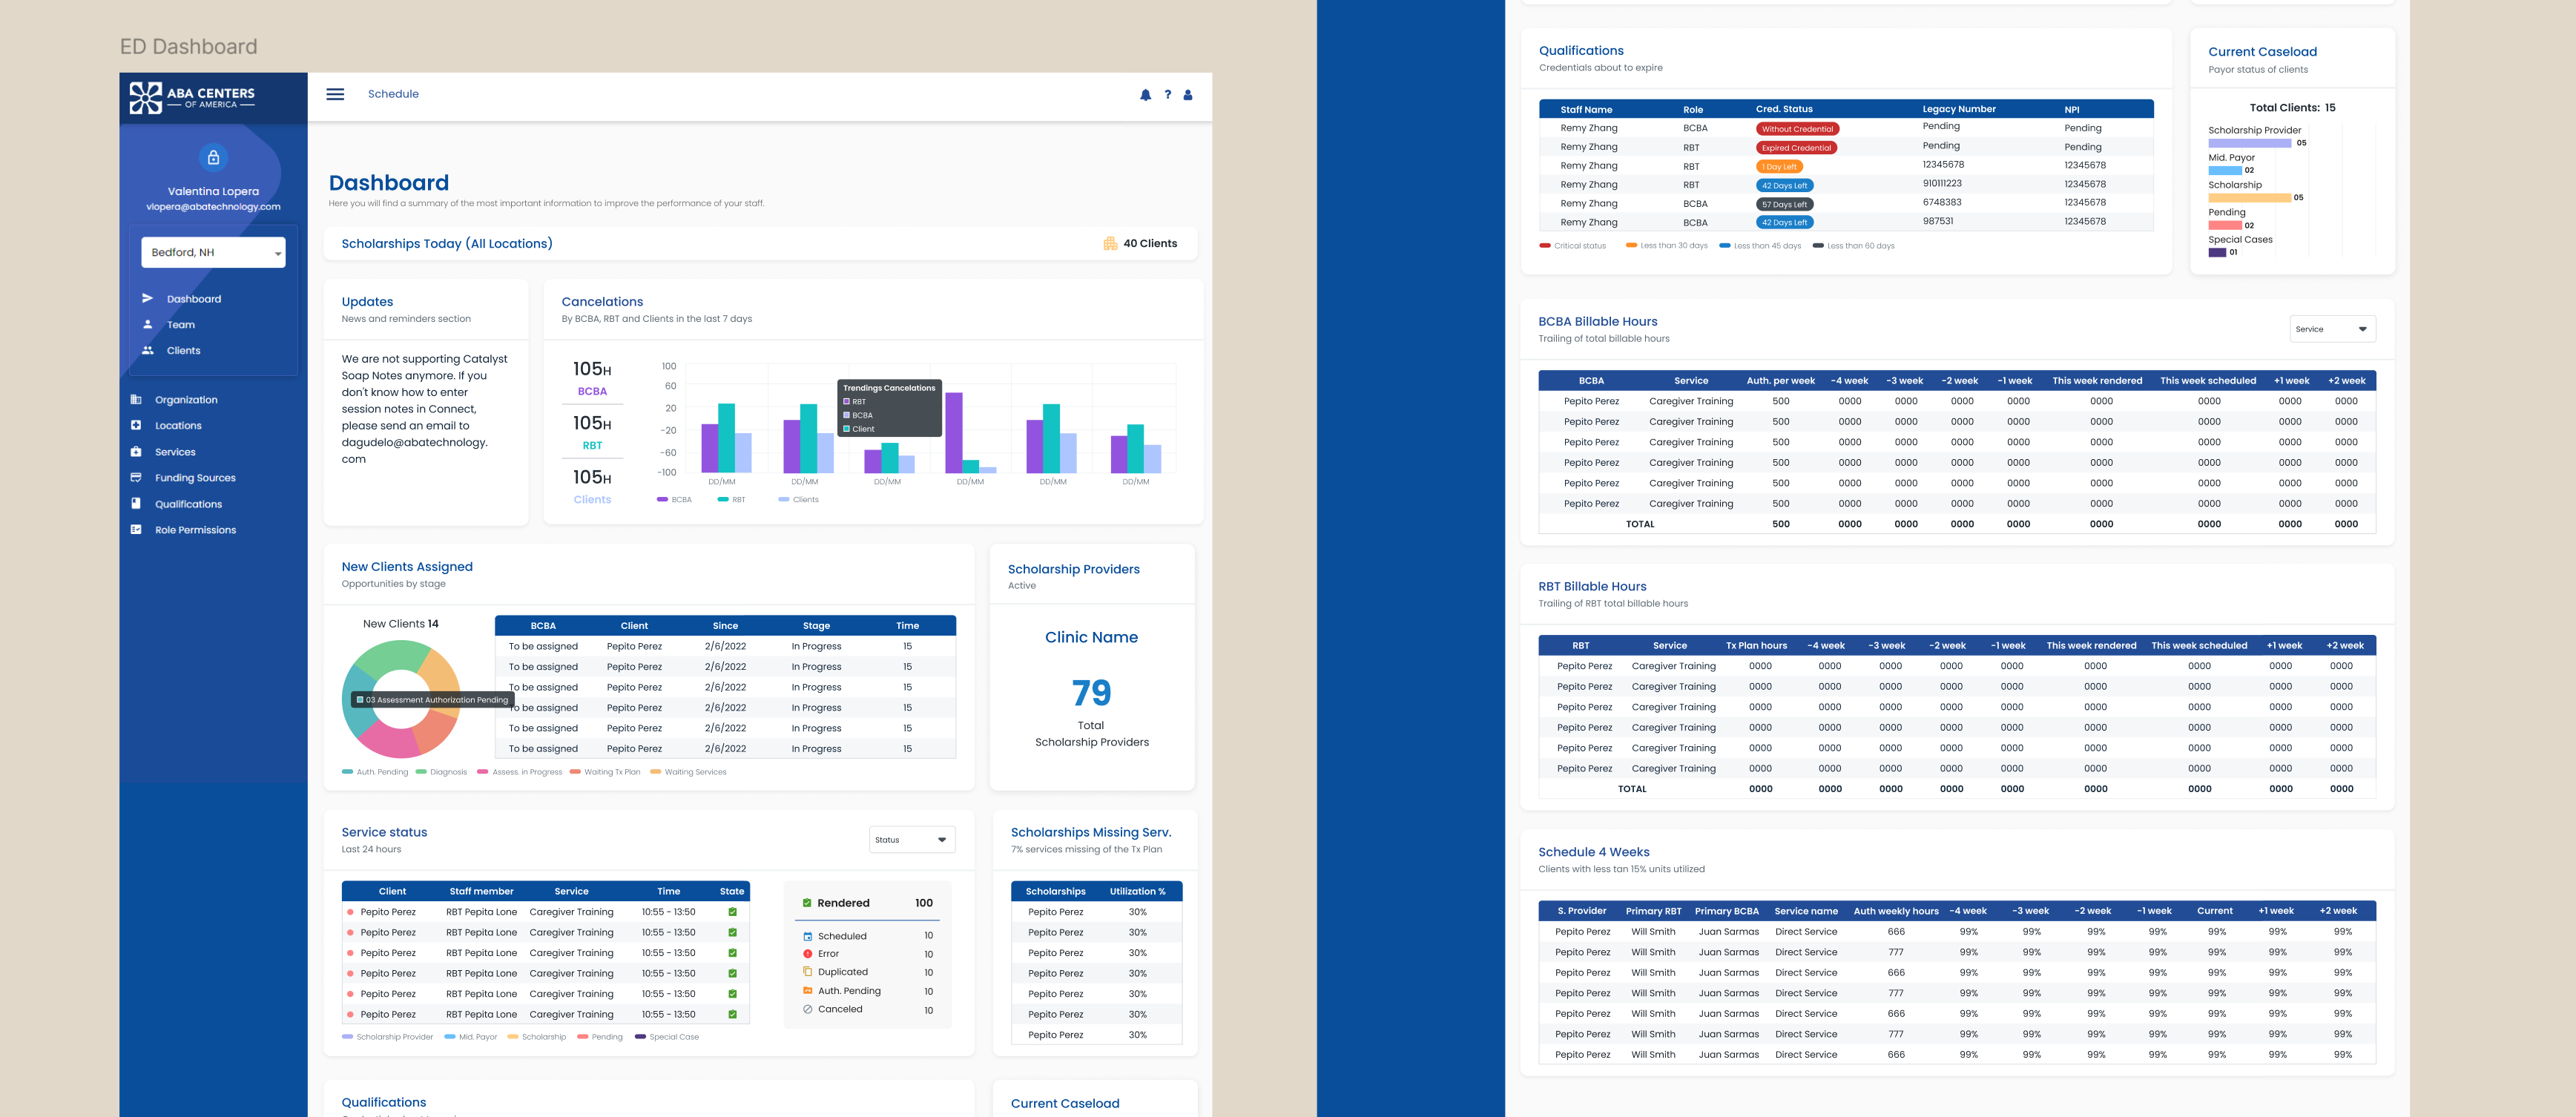Toggle the Rendered green checkbox
2576x1117 pixels.
point(807,903)
